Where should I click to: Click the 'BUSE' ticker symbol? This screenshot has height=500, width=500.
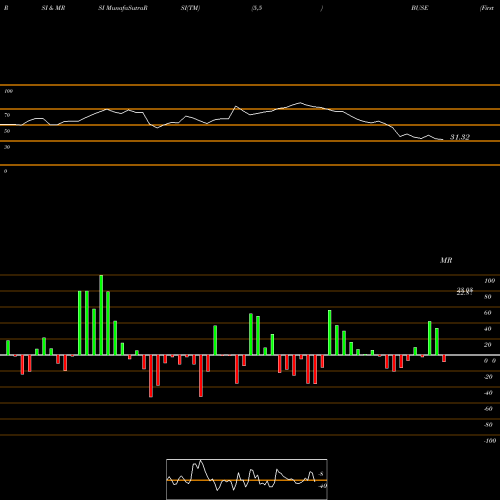click(x=420, y=8)
